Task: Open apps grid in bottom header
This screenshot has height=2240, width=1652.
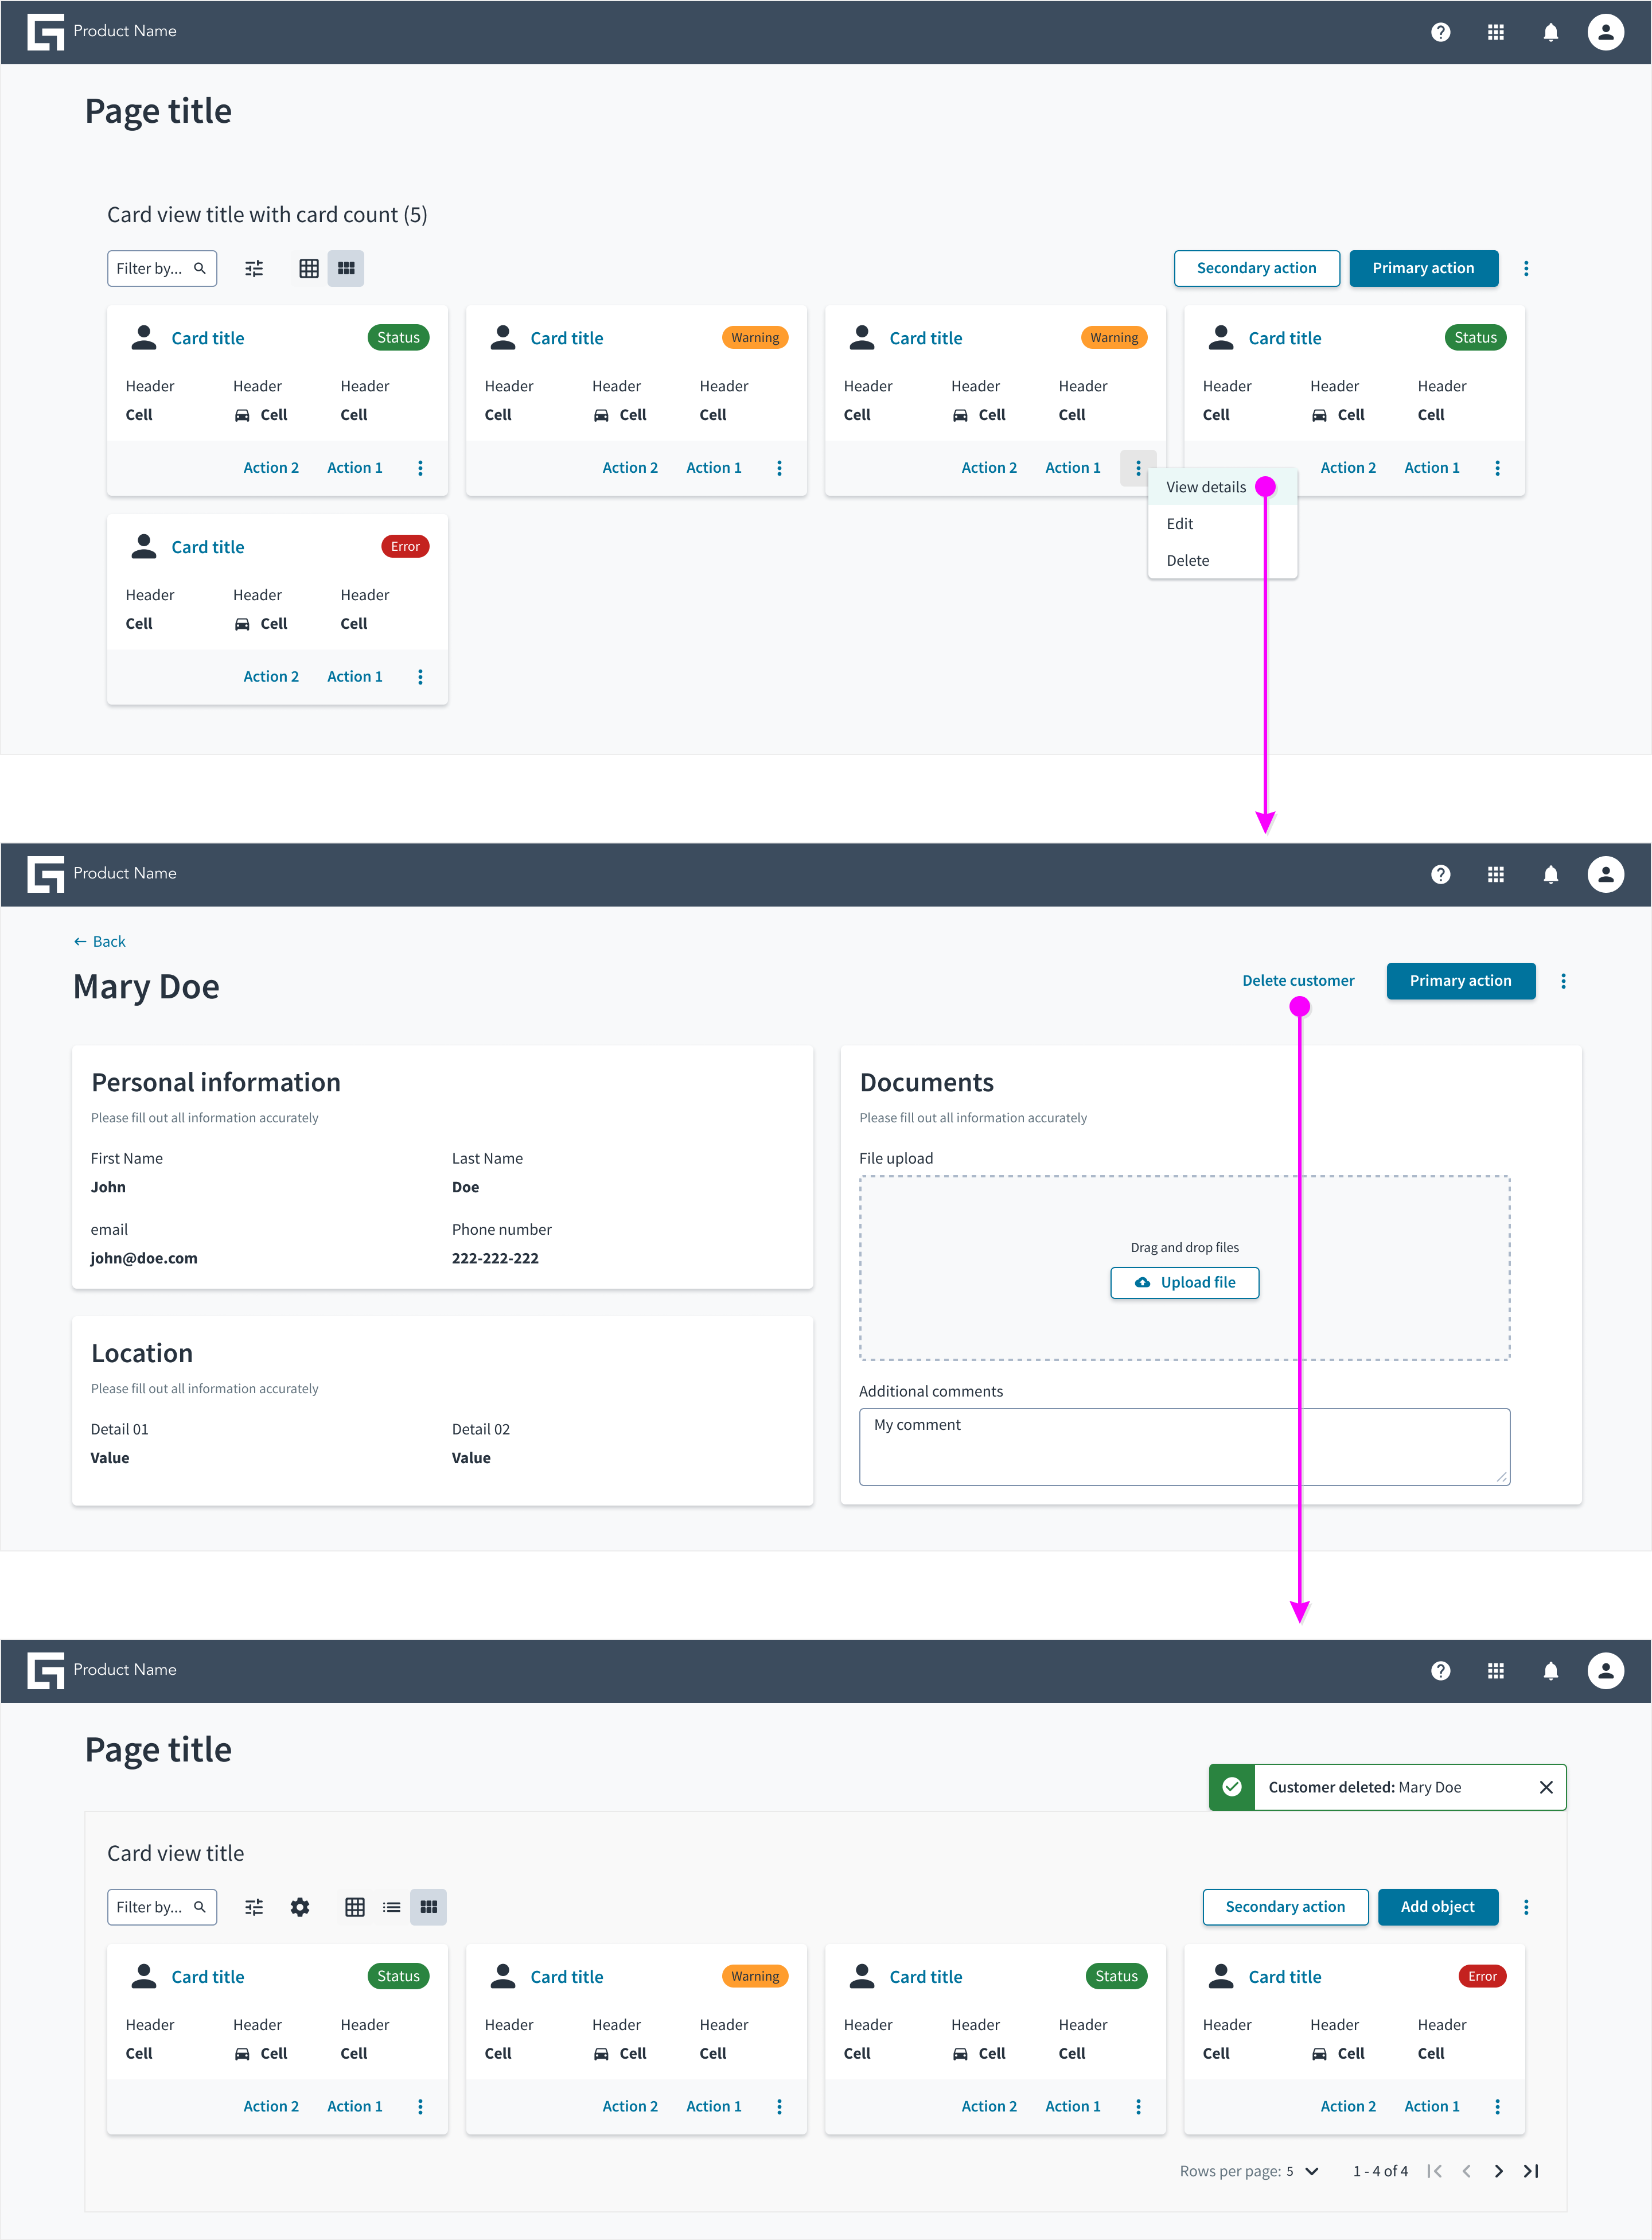Action: [1495, 1670]
